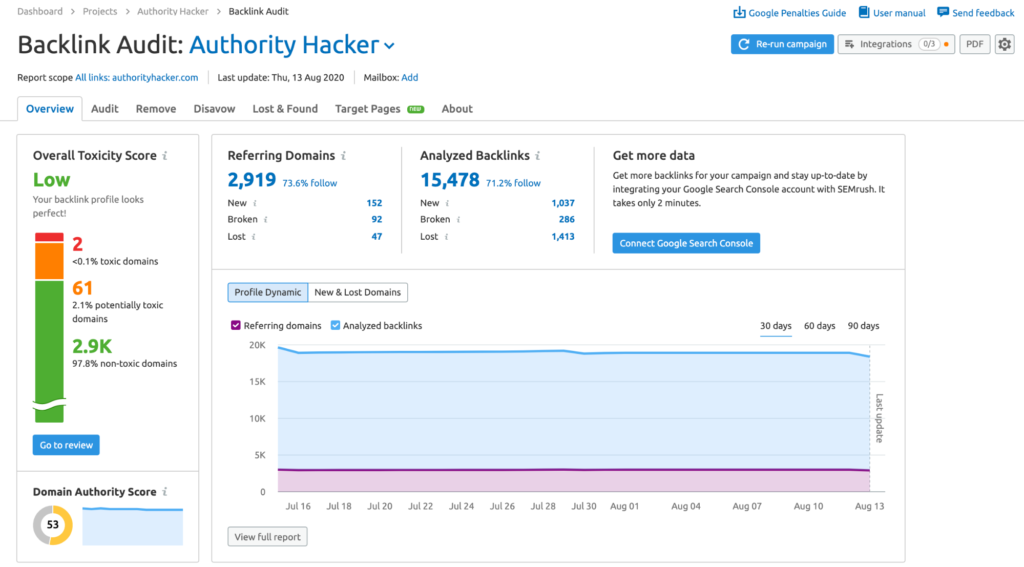This screenshot has height=567, width=1024.
Task: Click the Google Penalties Guide download icon
Action: [x=739, y=12]
